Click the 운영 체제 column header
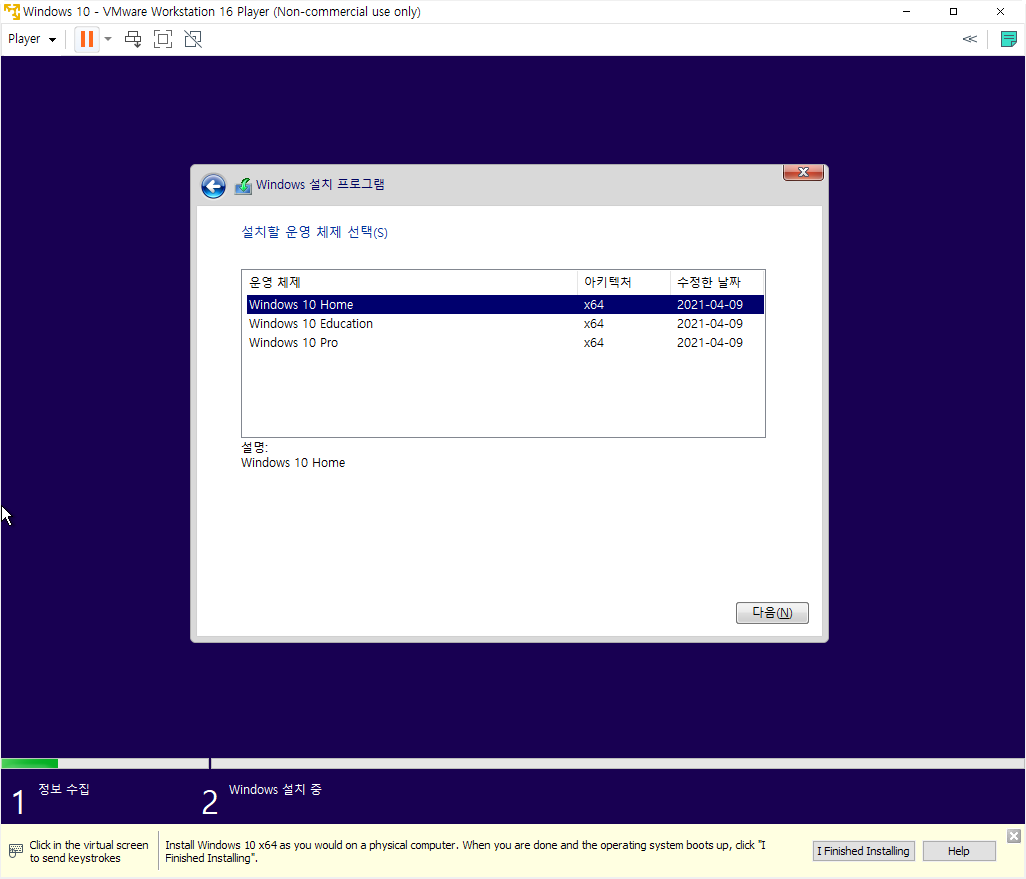This screenshot has height=879, width=1026. click(411, 282)
